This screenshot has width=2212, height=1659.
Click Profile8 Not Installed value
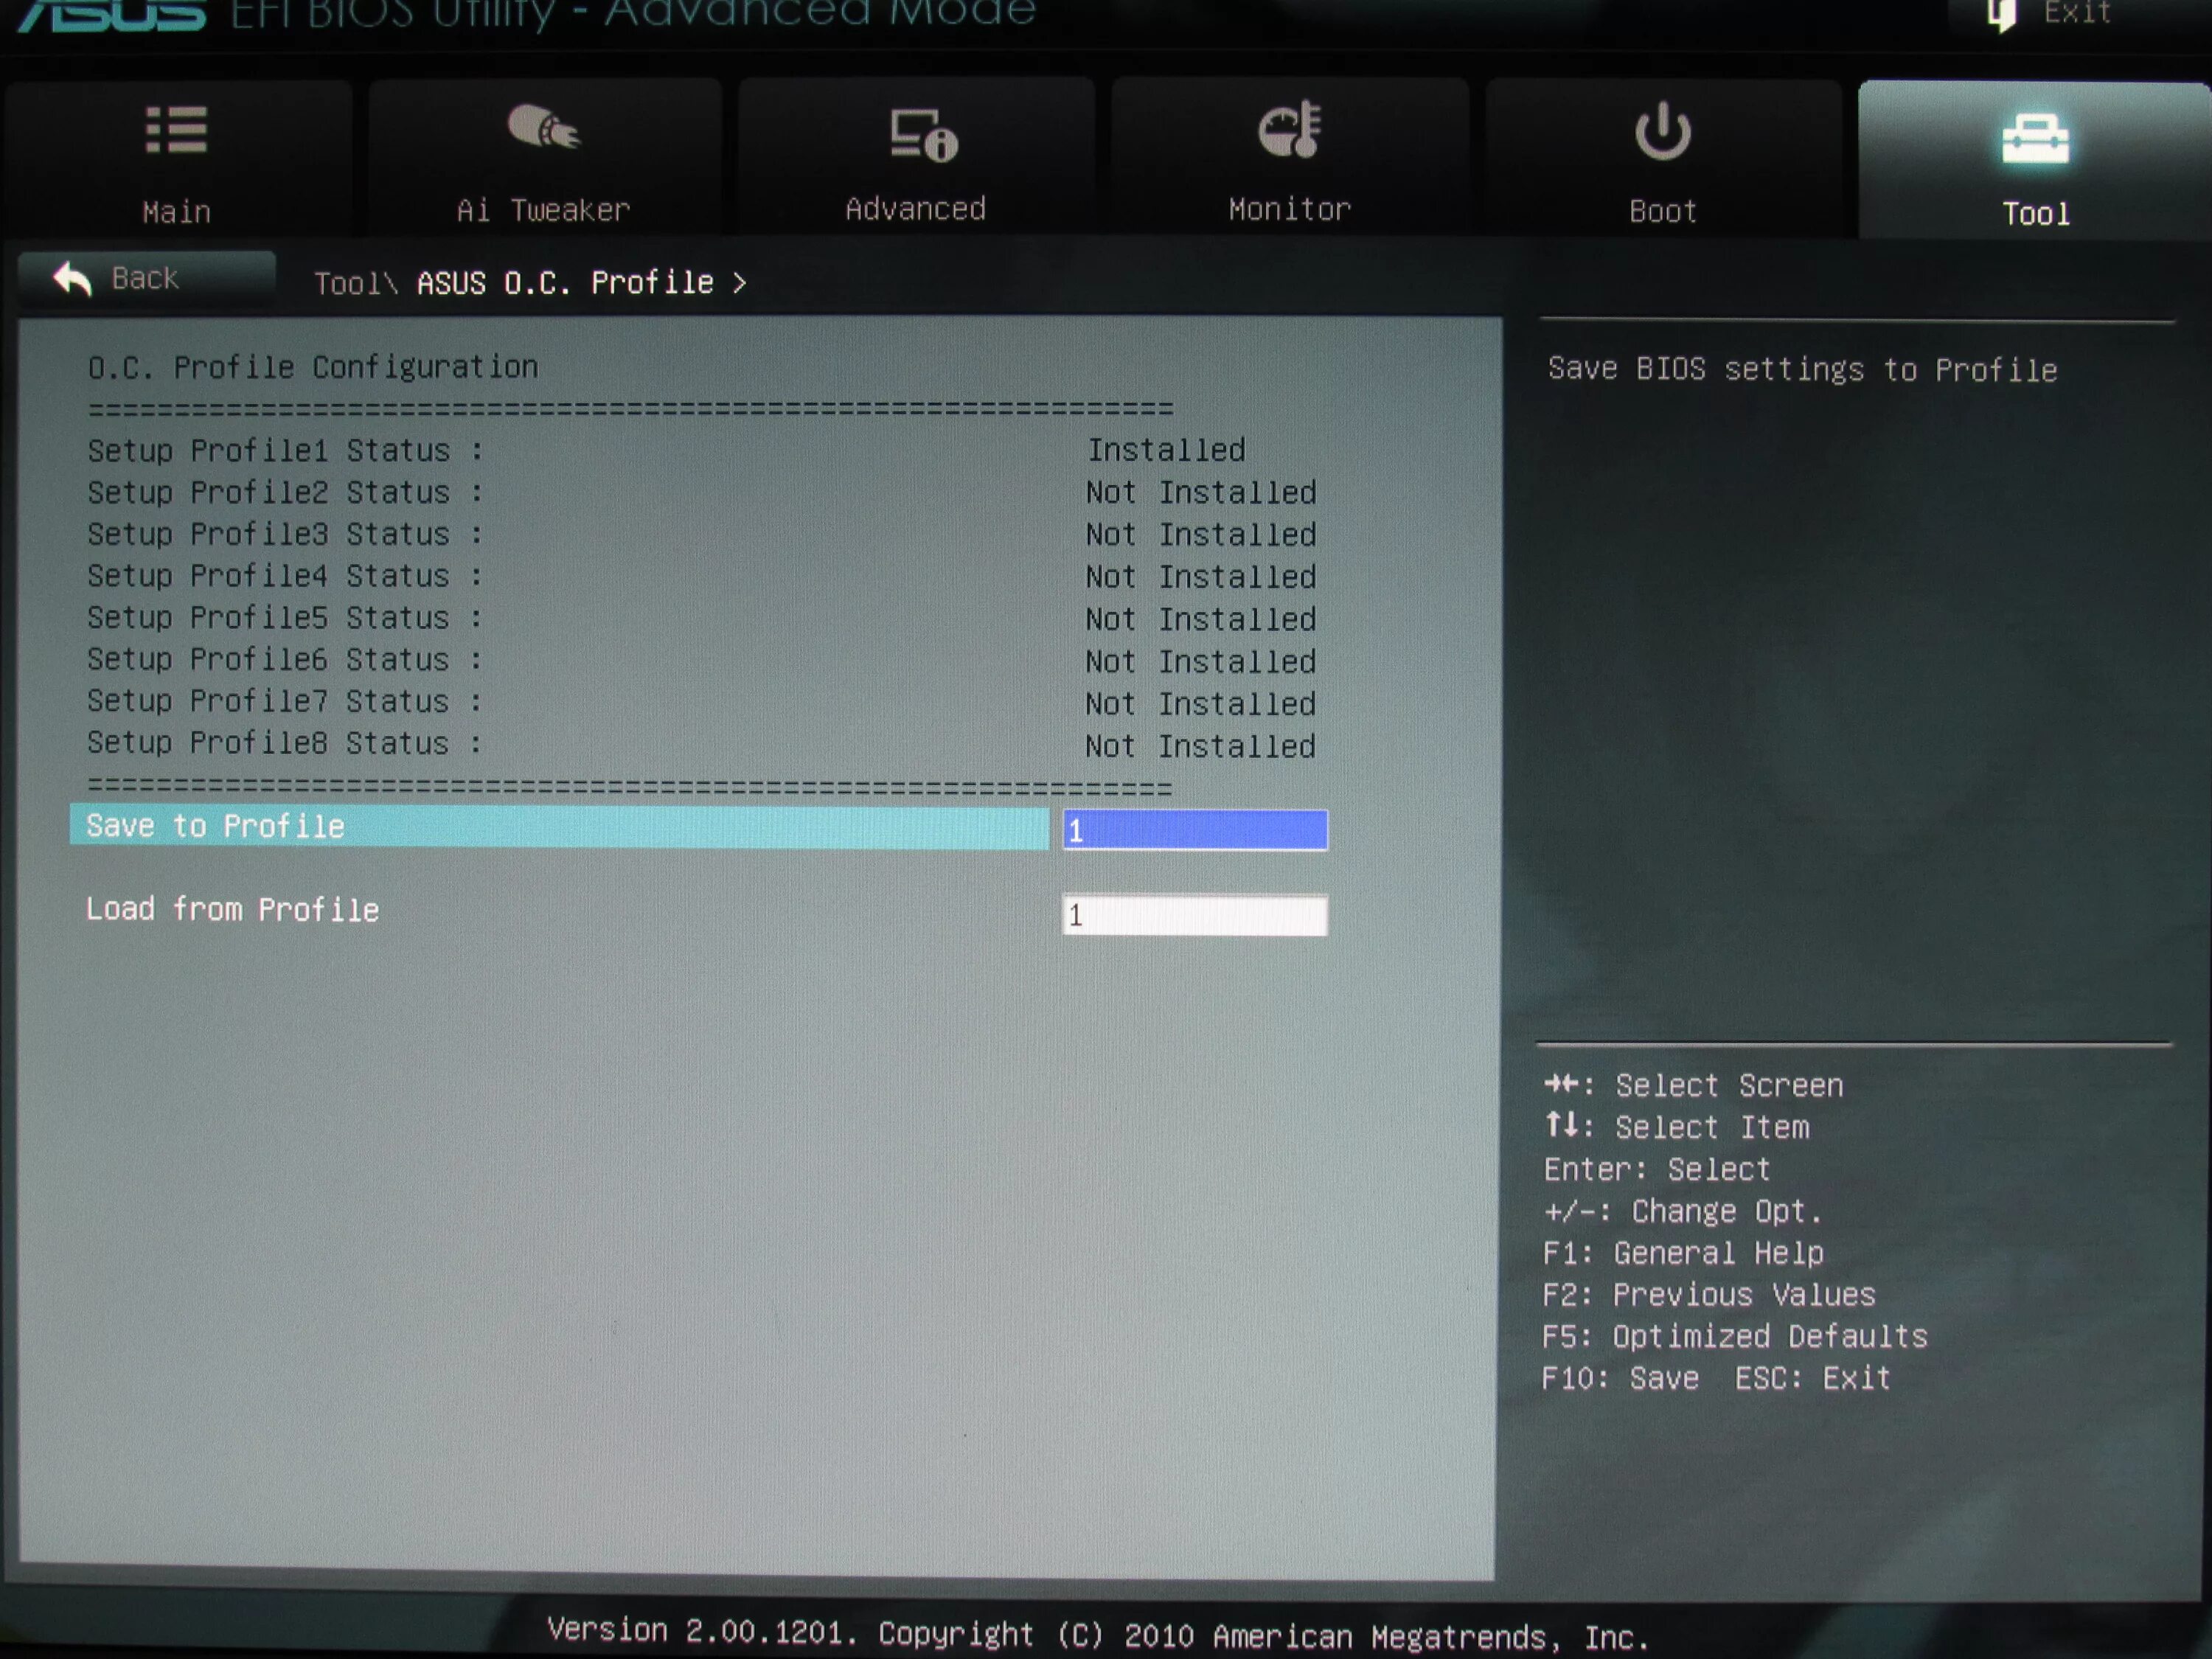[1201, 746]
